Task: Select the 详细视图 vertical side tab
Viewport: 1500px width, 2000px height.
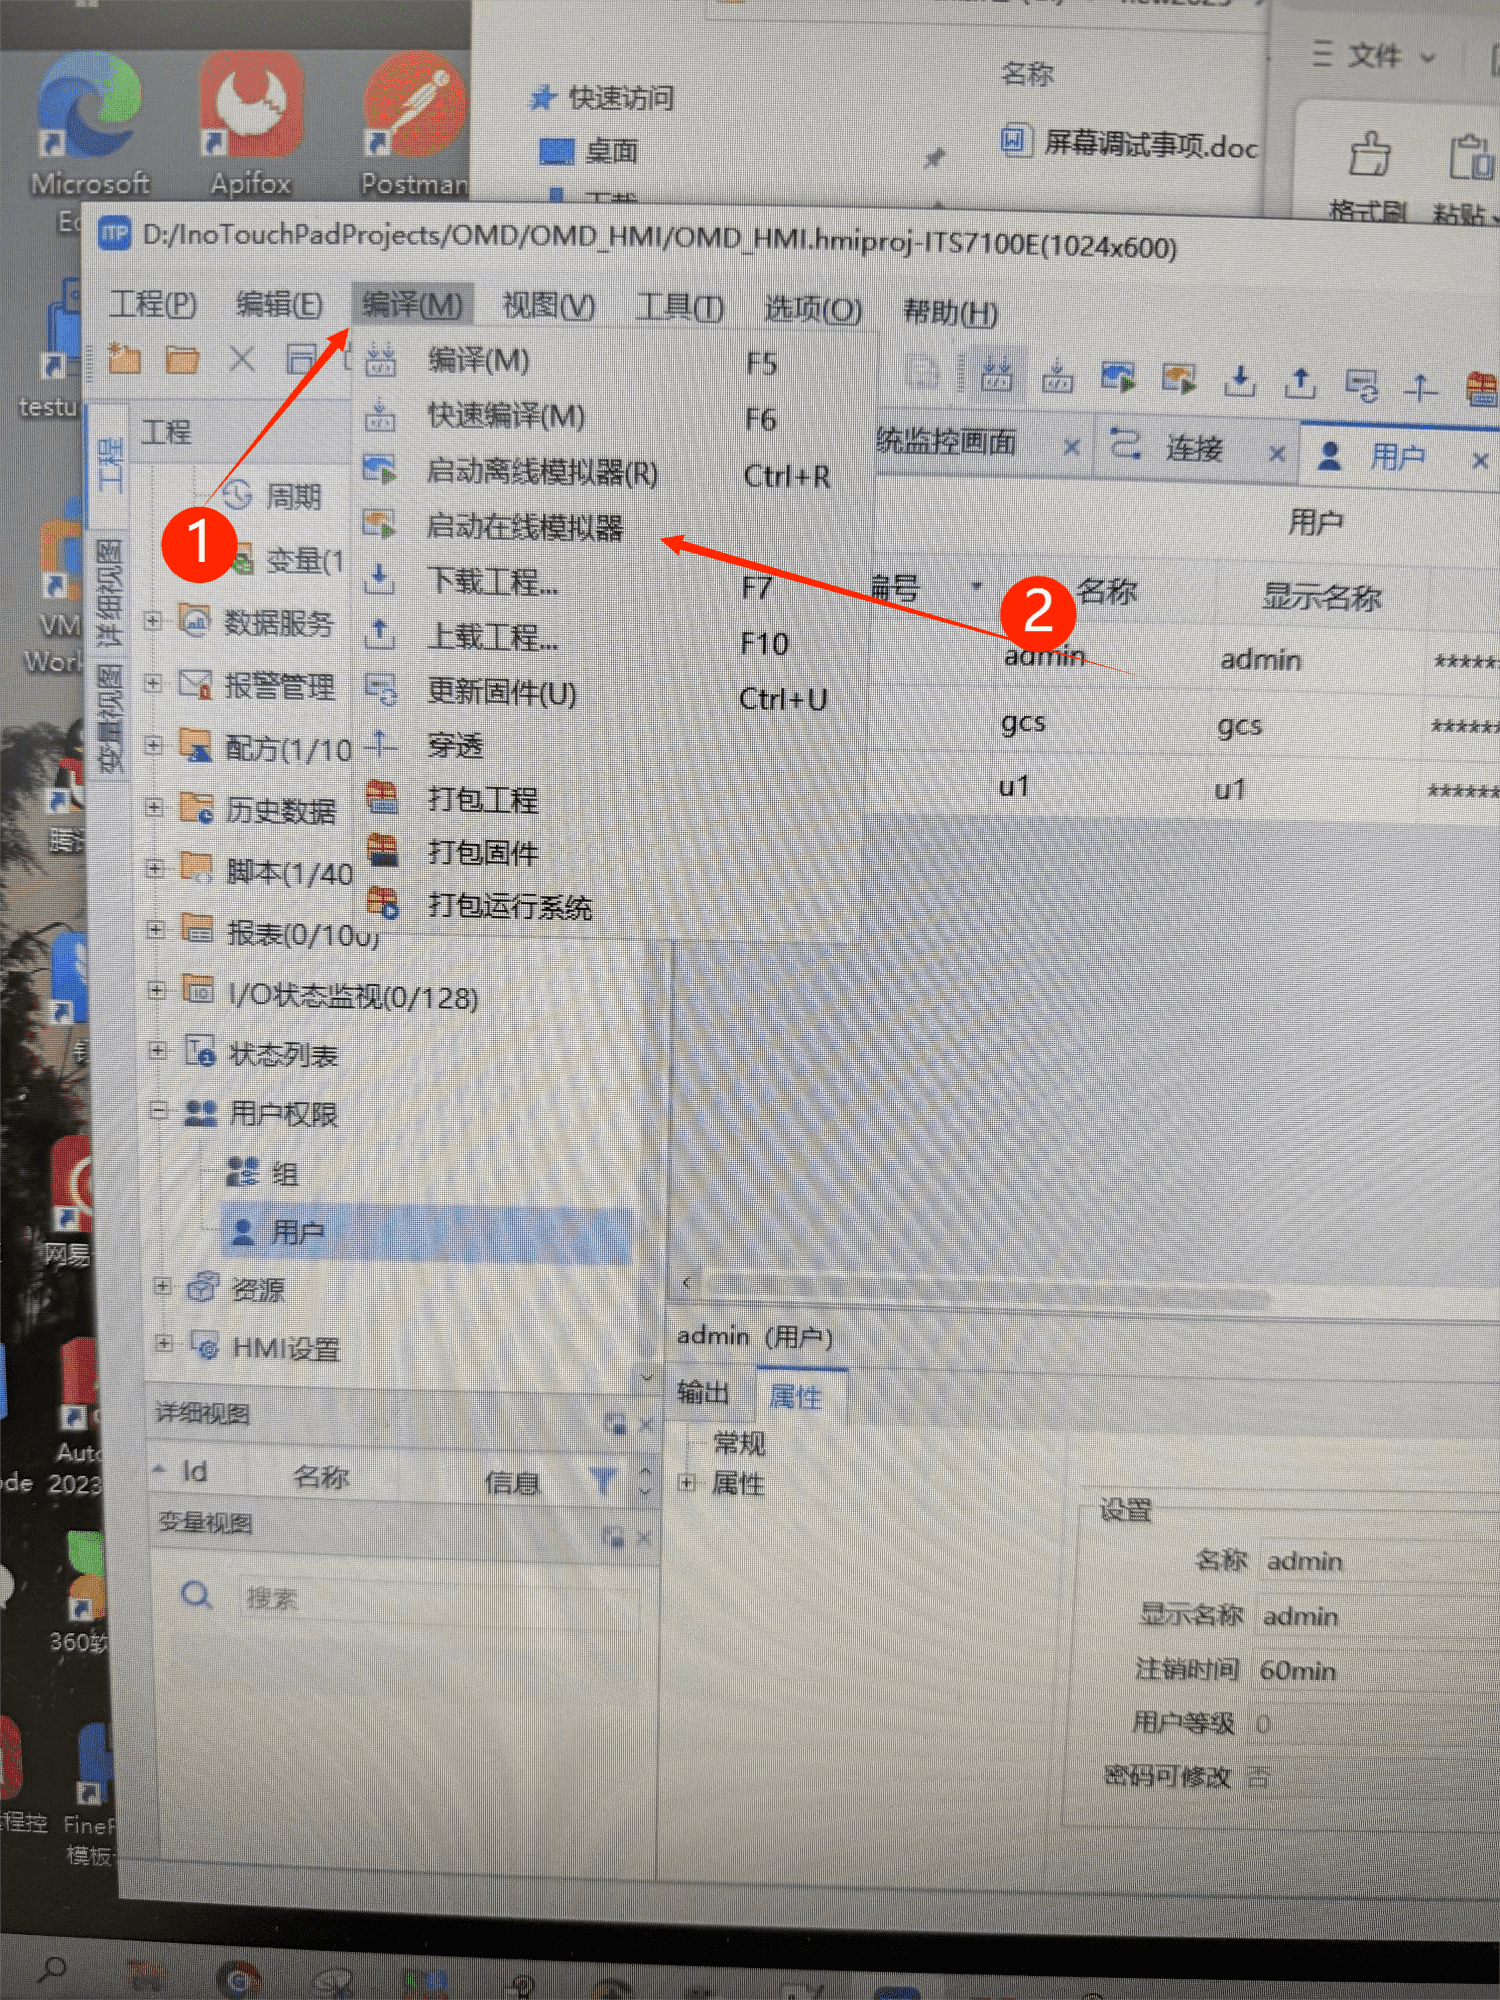Action: tap(109, 593)
